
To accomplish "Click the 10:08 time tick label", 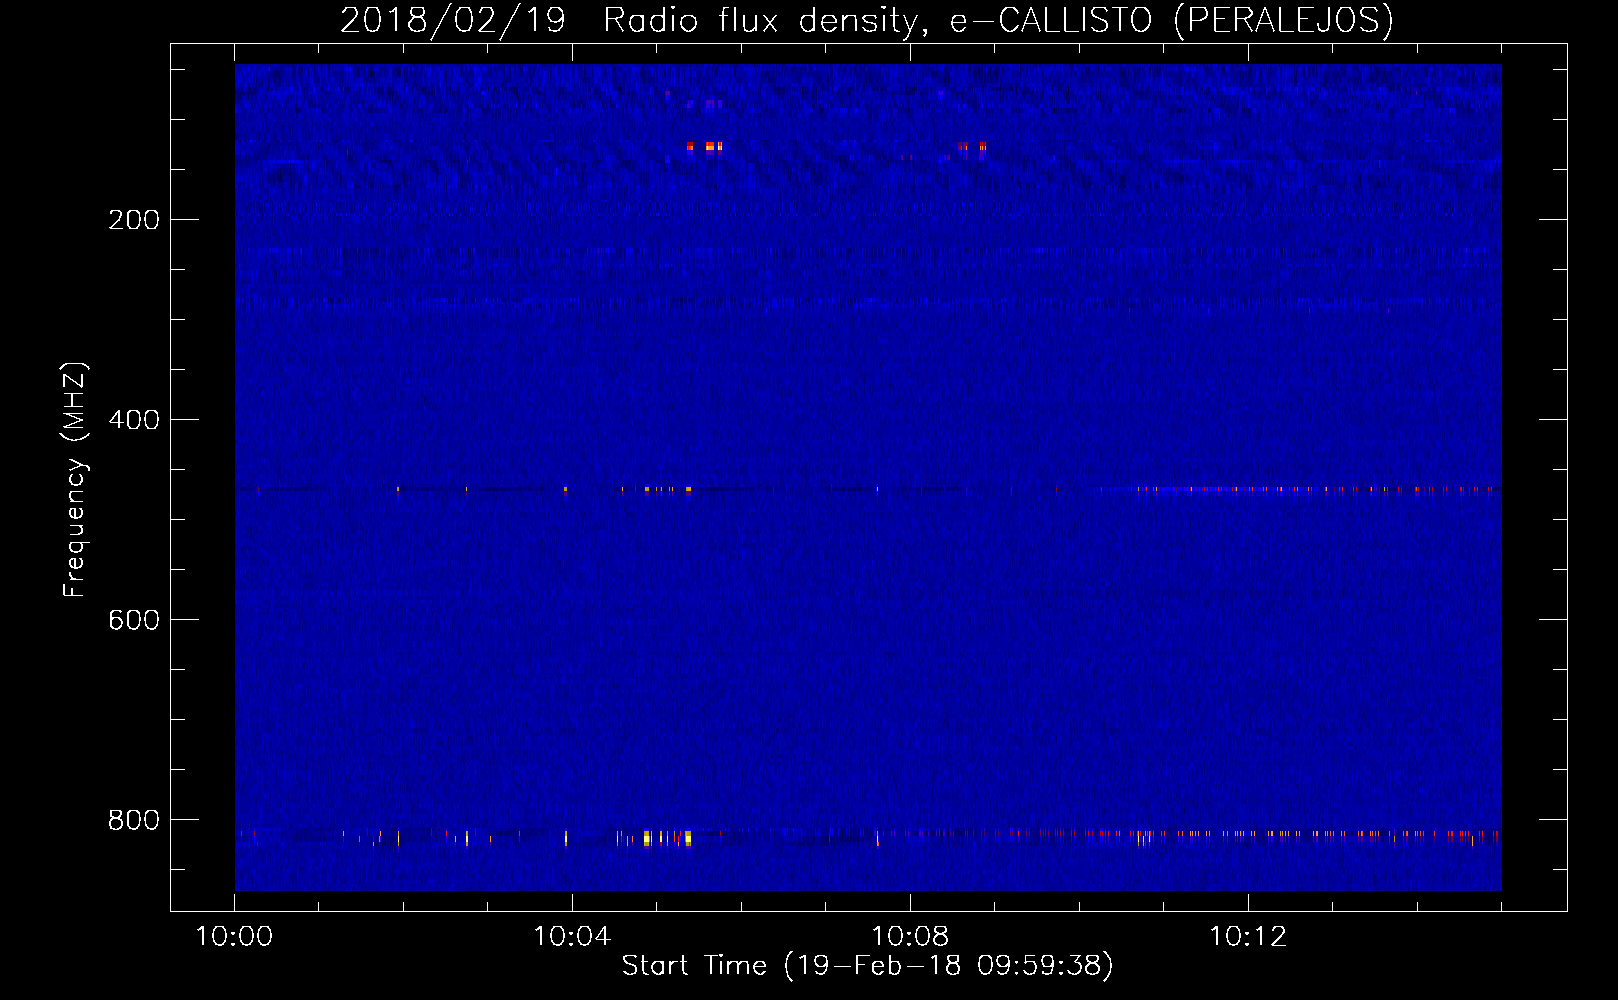I will click(x=910, y=937).
